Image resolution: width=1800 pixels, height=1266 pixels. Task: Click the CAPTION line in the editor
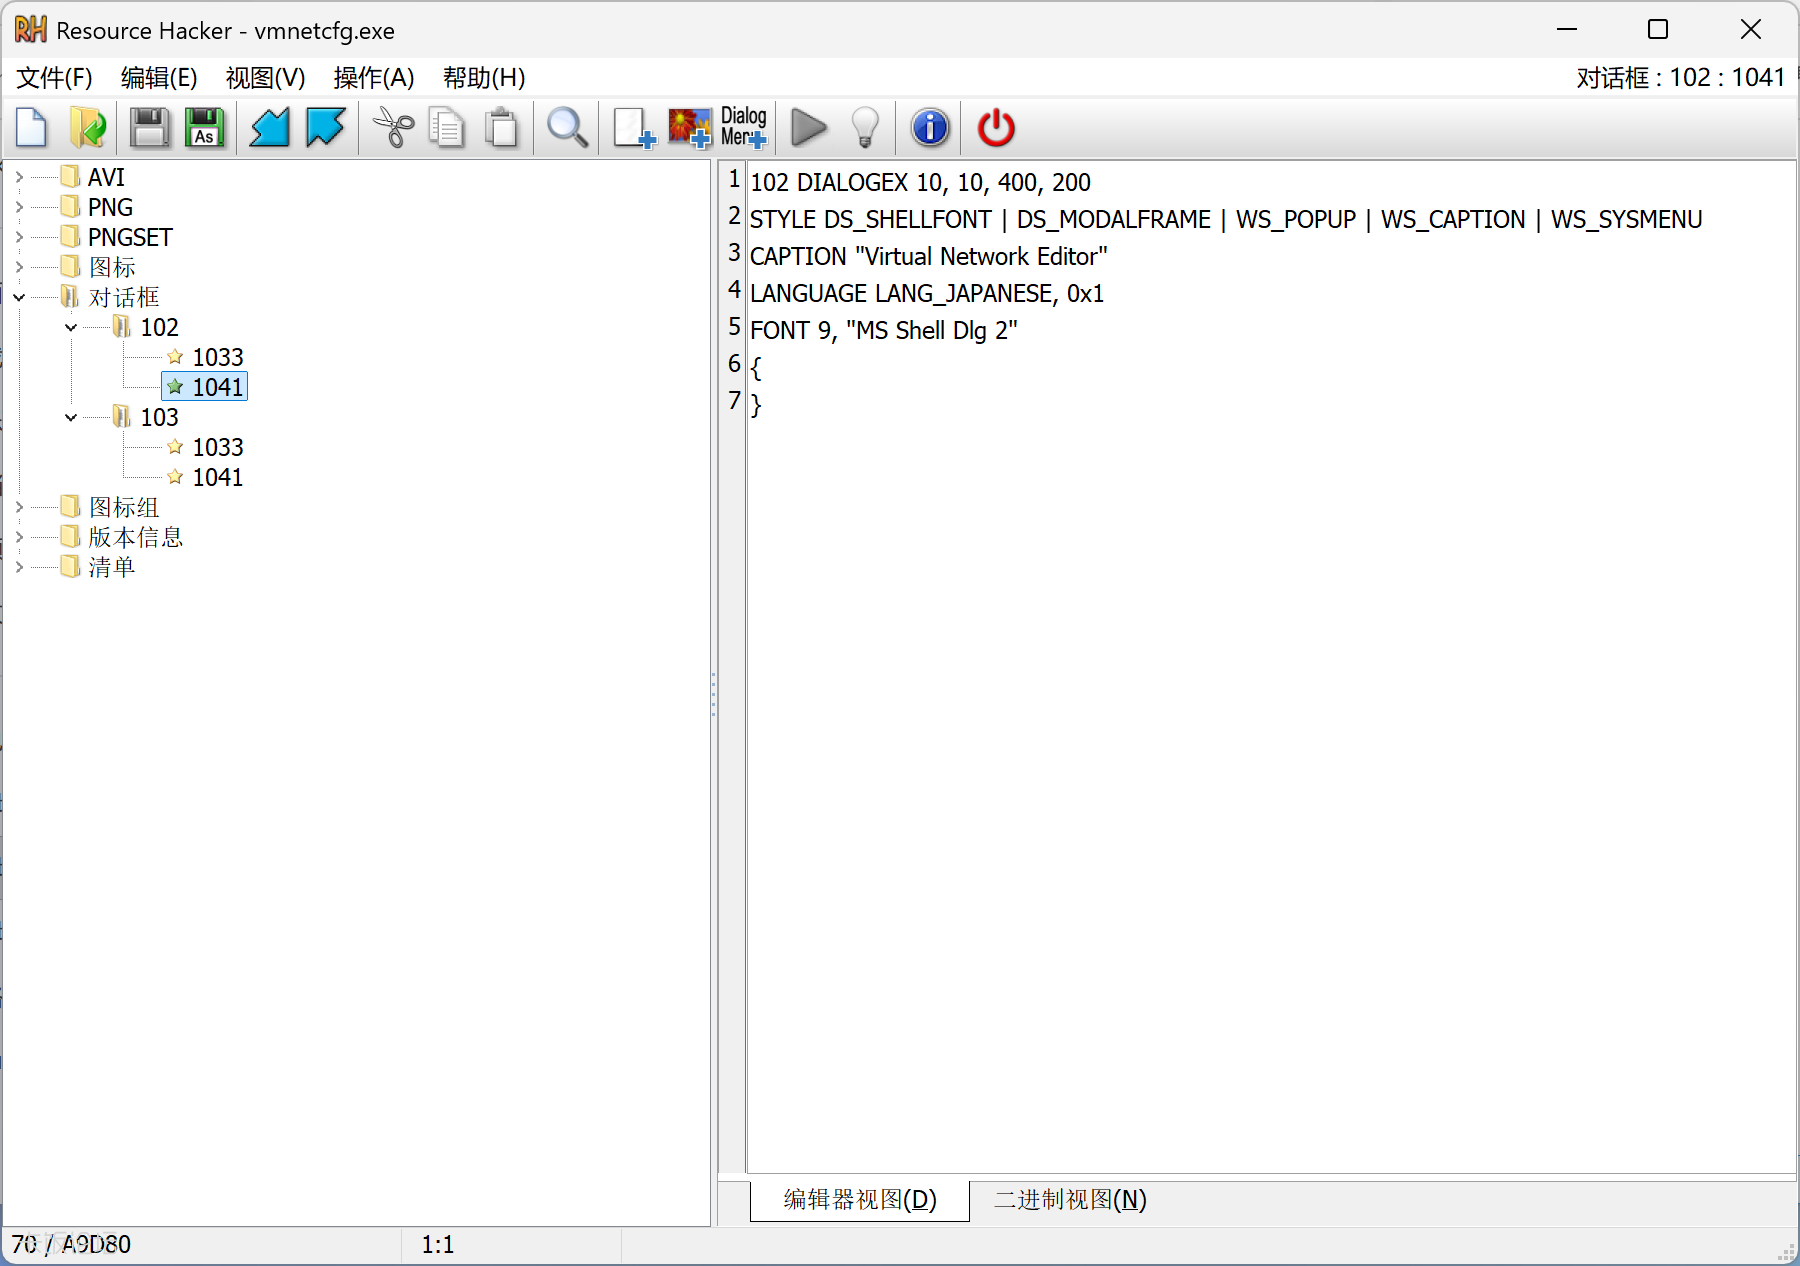(928, 257)
